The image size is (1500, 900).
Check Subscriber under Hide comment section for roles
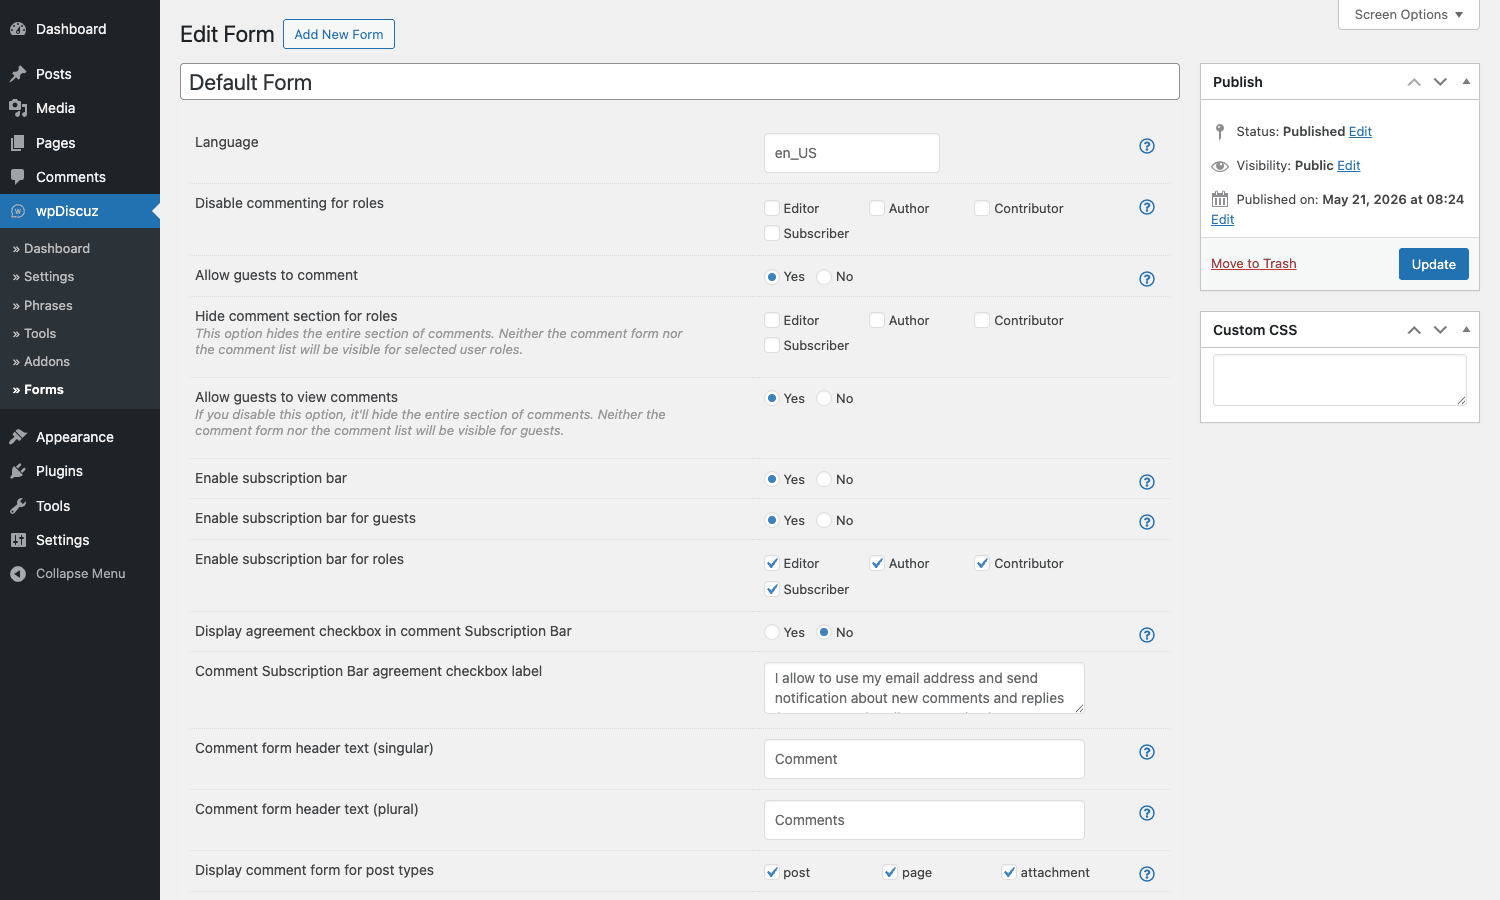[x=772, y=345]
